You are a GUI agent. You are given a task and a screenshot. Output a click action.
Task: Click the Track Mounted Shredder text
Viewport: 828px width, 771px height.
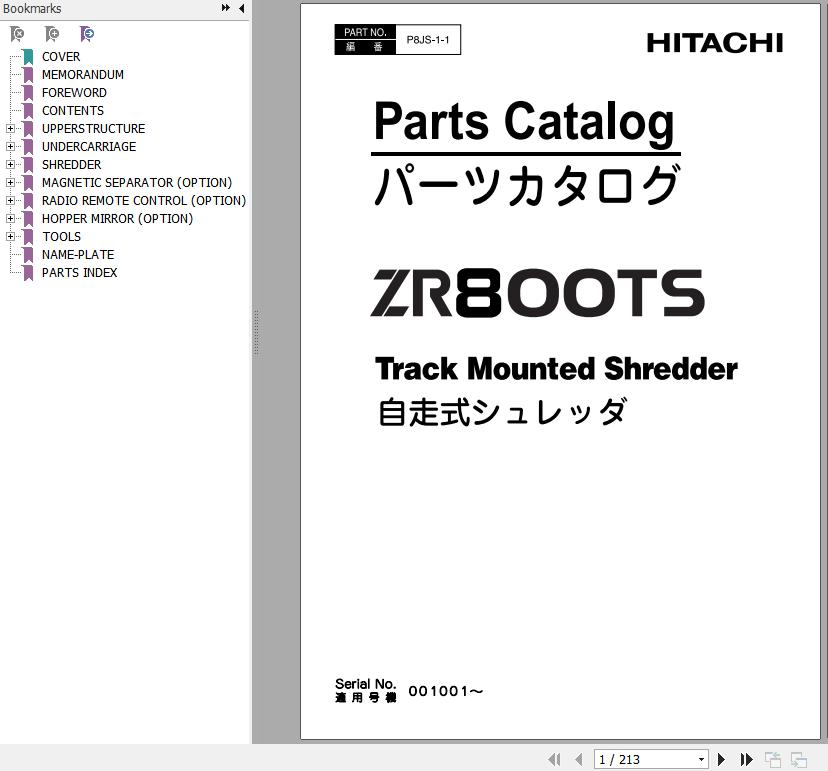(556, 369)
